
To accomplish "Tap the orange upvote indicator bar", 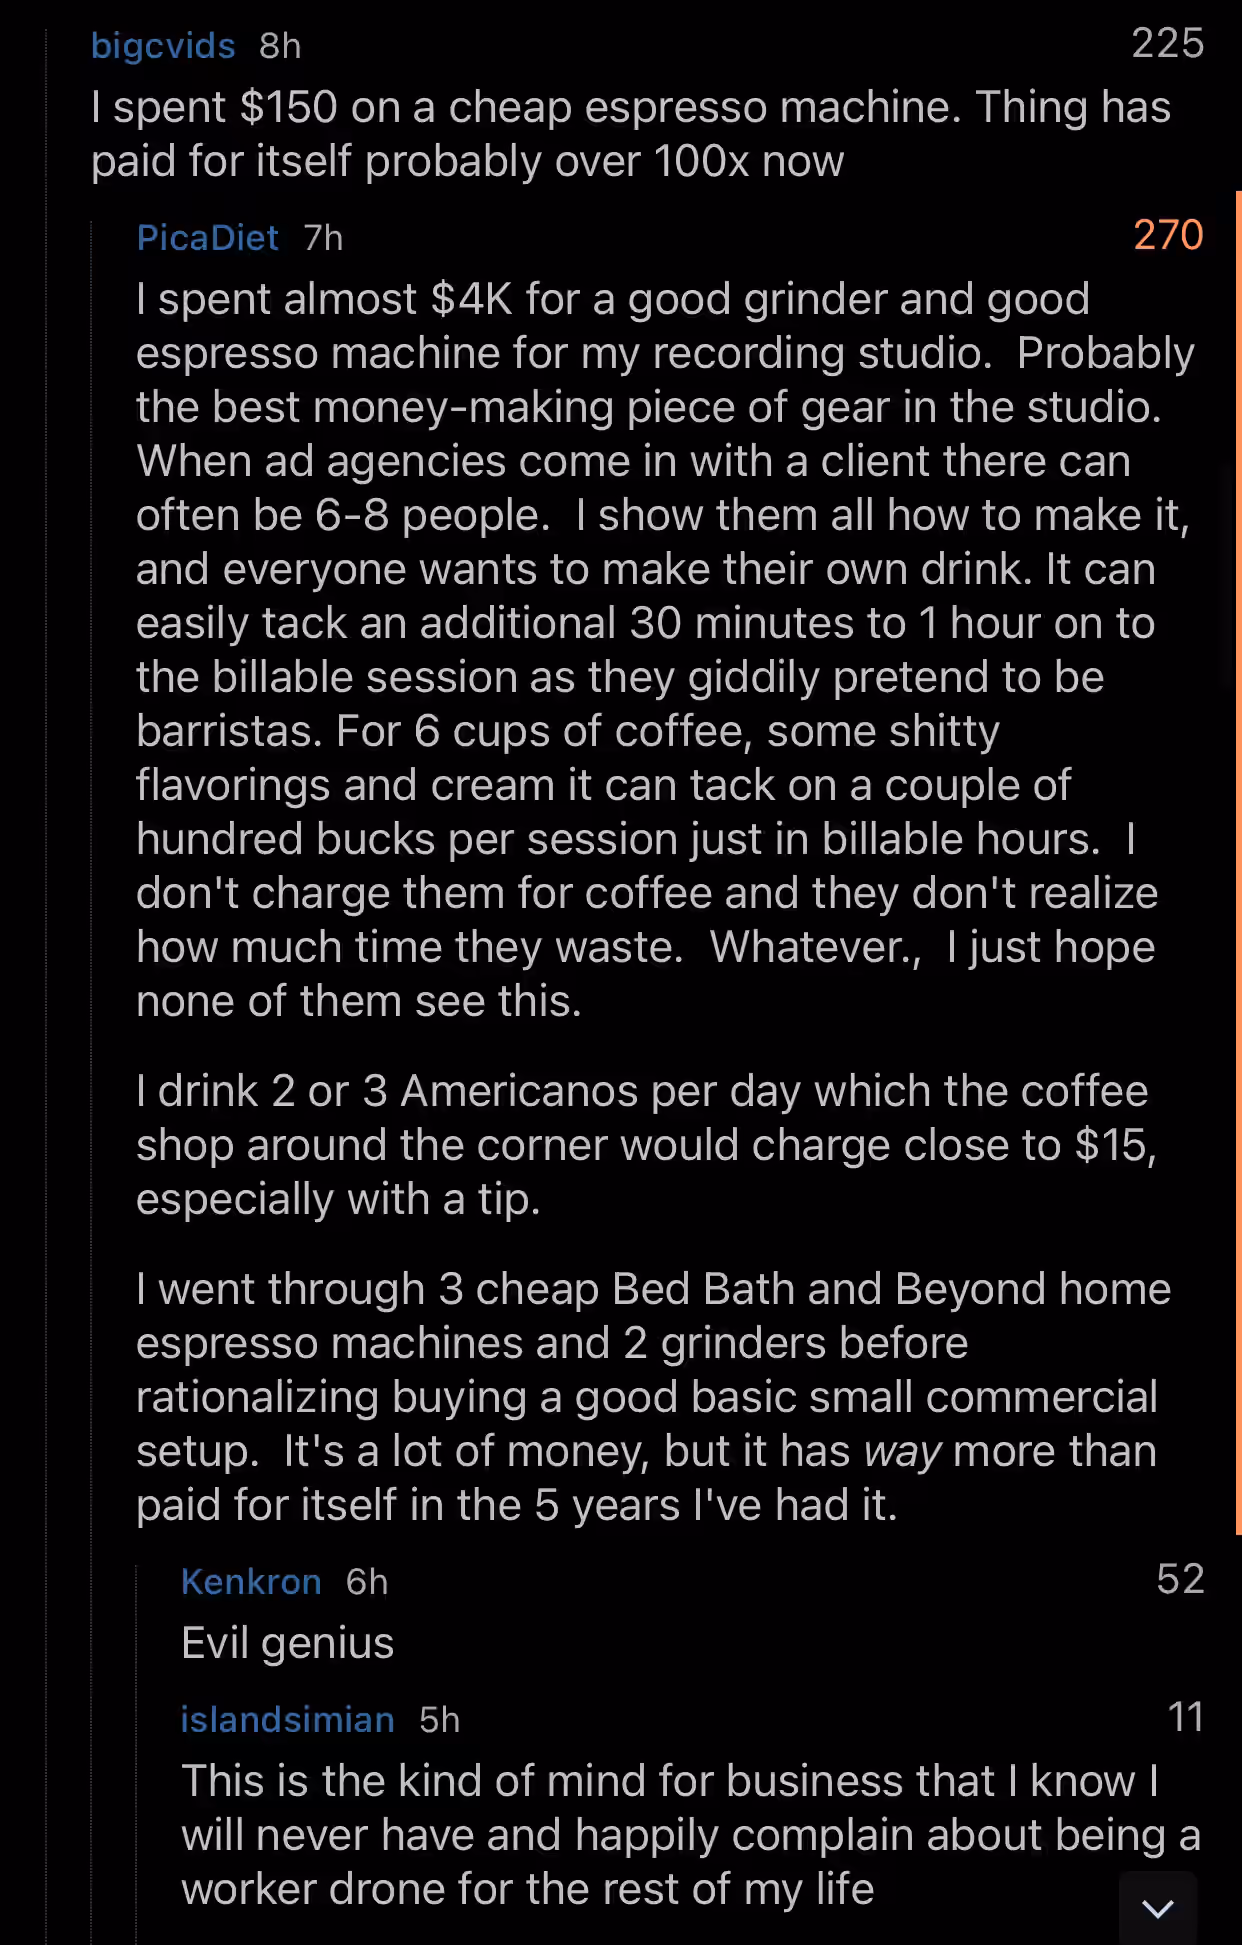I will pyautogui.click(x=1238, y=862).
